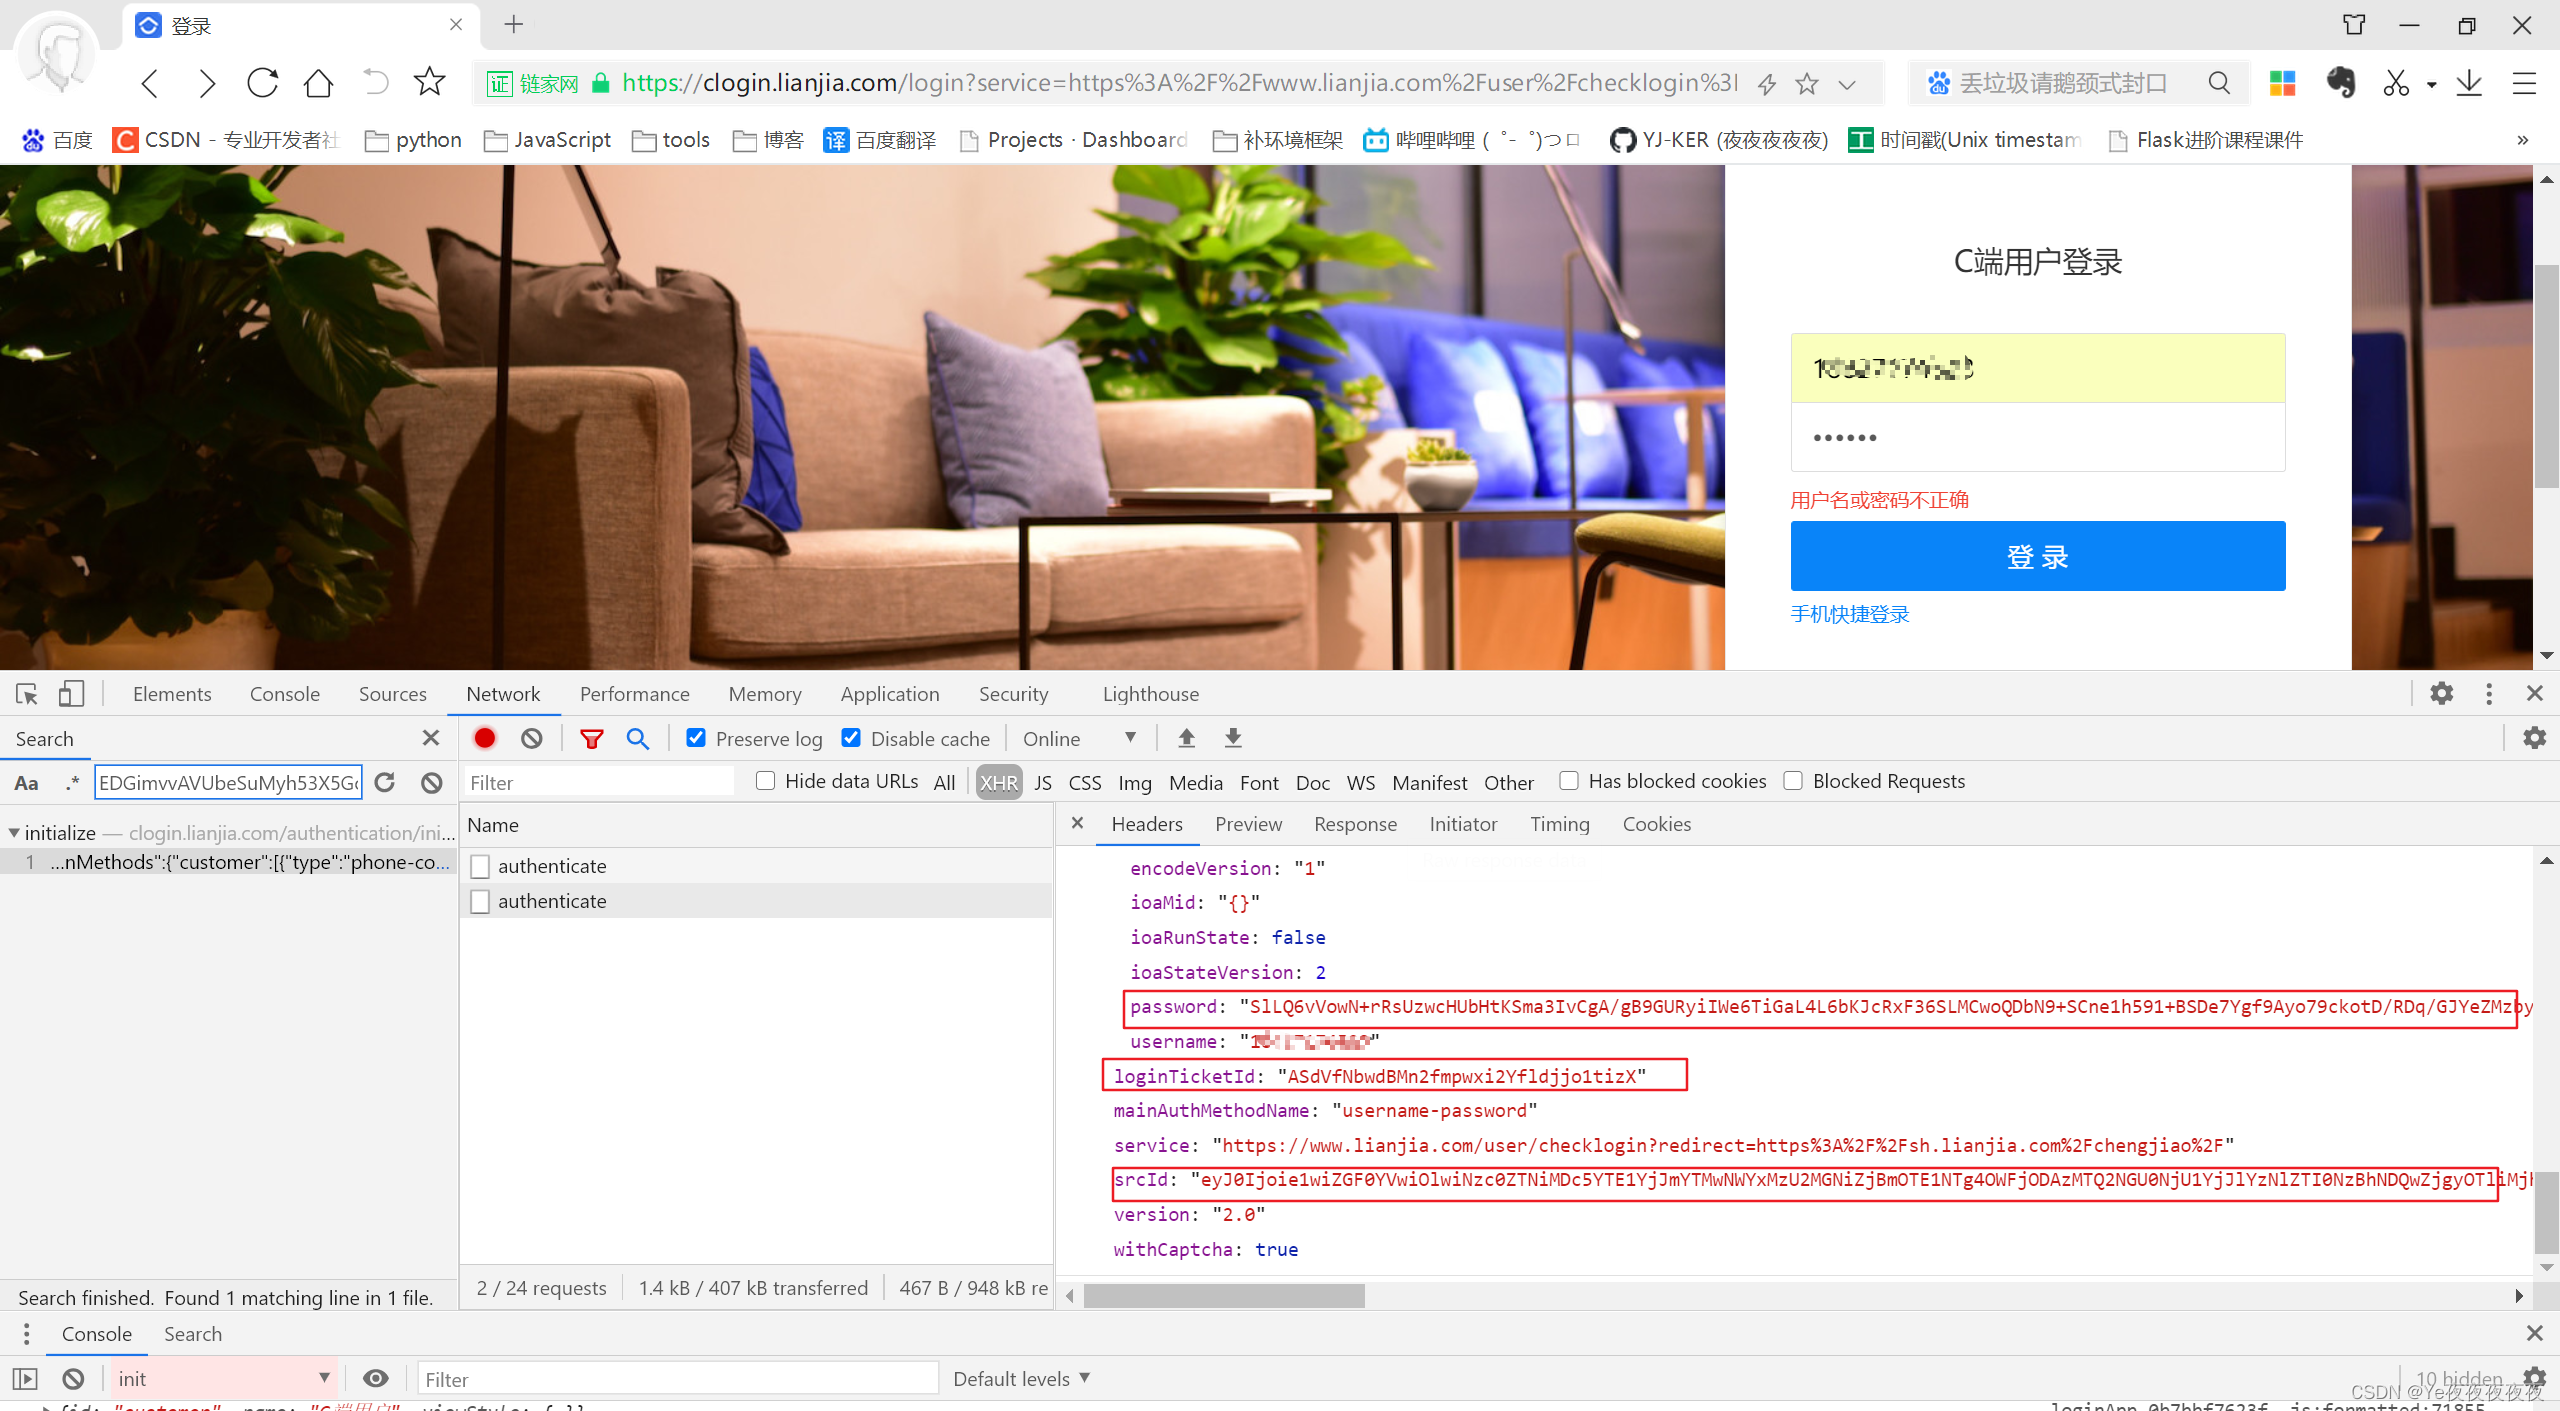This screenshot has width=2560, height=1411.
Task: Click the import HAR file icon
Action: coord(1186,738)
